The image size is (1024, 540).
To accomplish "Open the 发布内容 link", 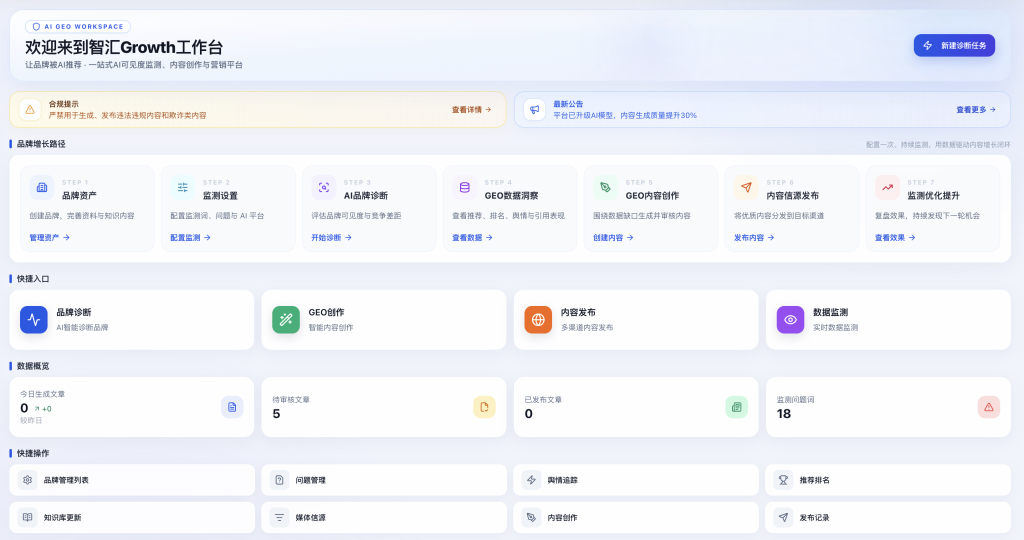I will pos(754,238).
